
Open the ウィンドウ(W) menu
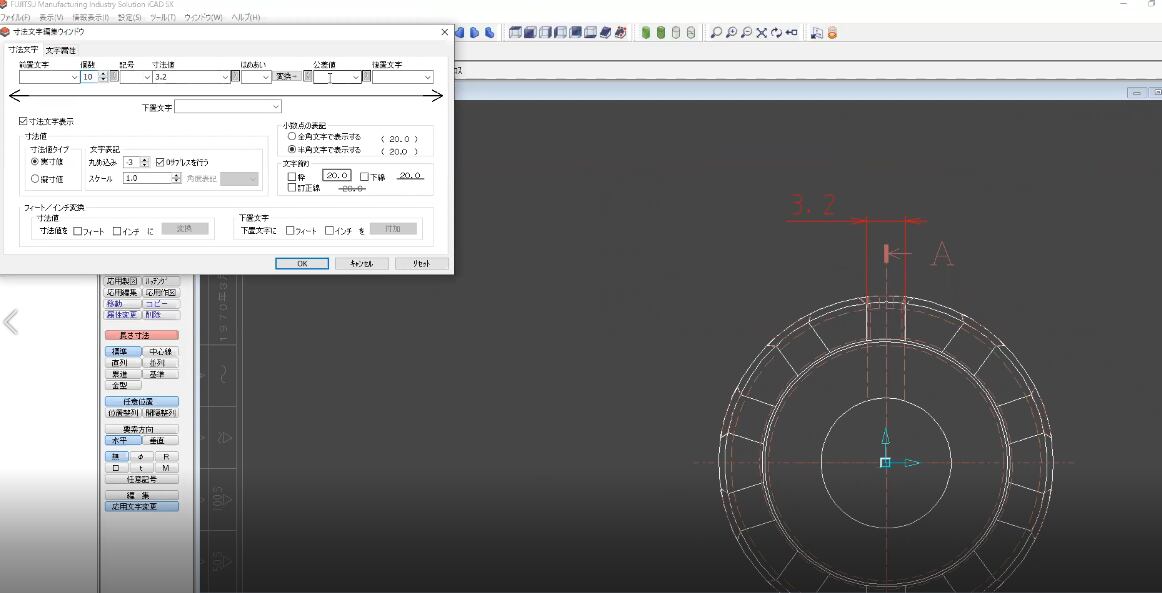(203, 18)
